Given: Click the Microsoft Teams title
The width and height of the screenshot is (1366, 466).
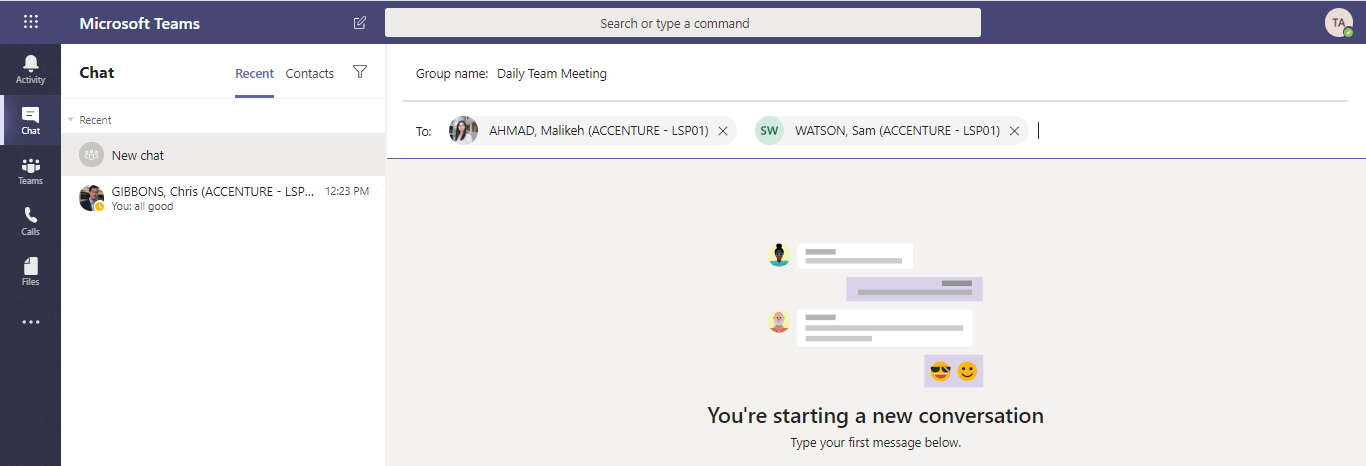Looking at the screenshot, I should [140, 23].
